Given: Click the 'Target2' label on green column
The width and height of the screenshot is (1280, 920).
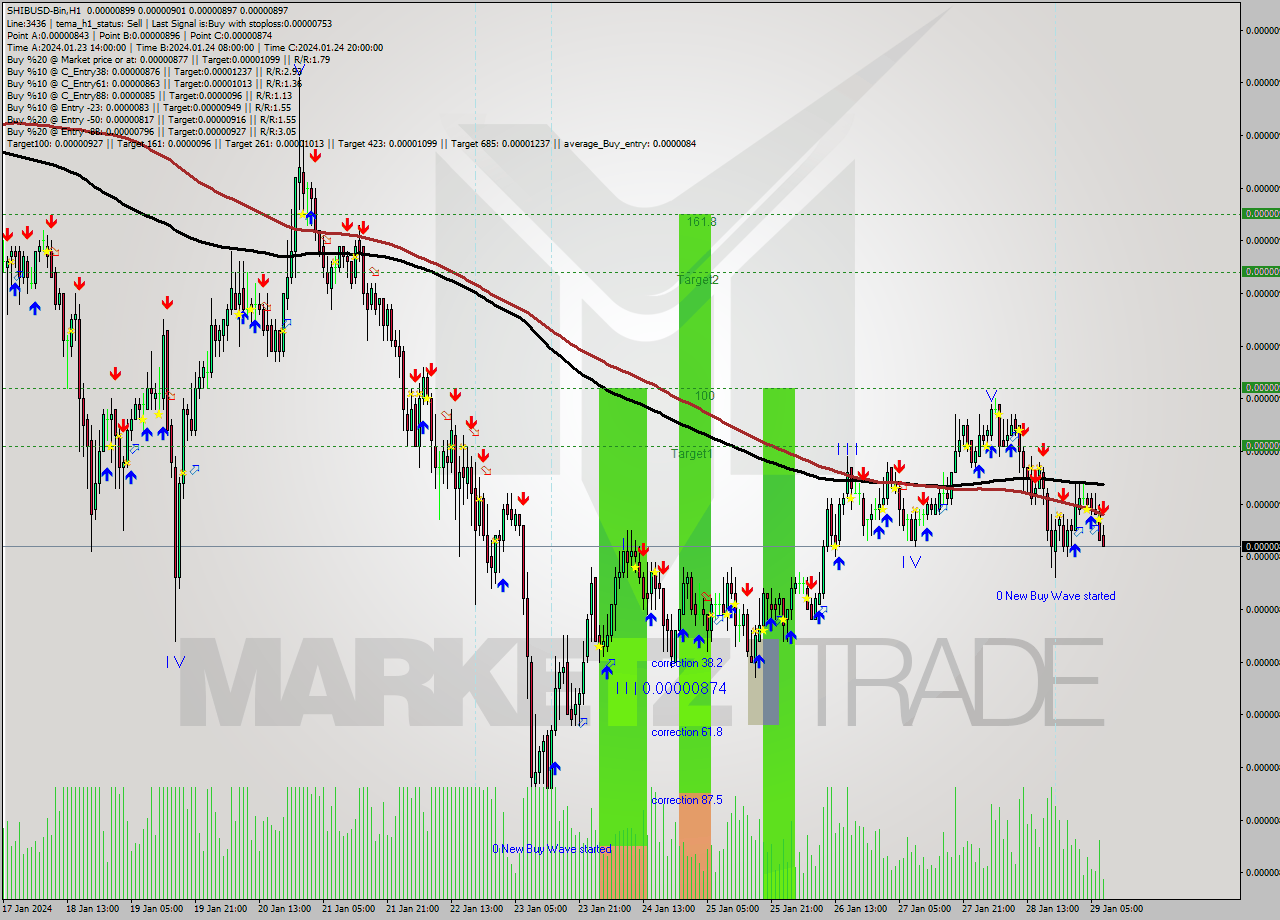Looking at the screenshot, I should pos(697,280).
